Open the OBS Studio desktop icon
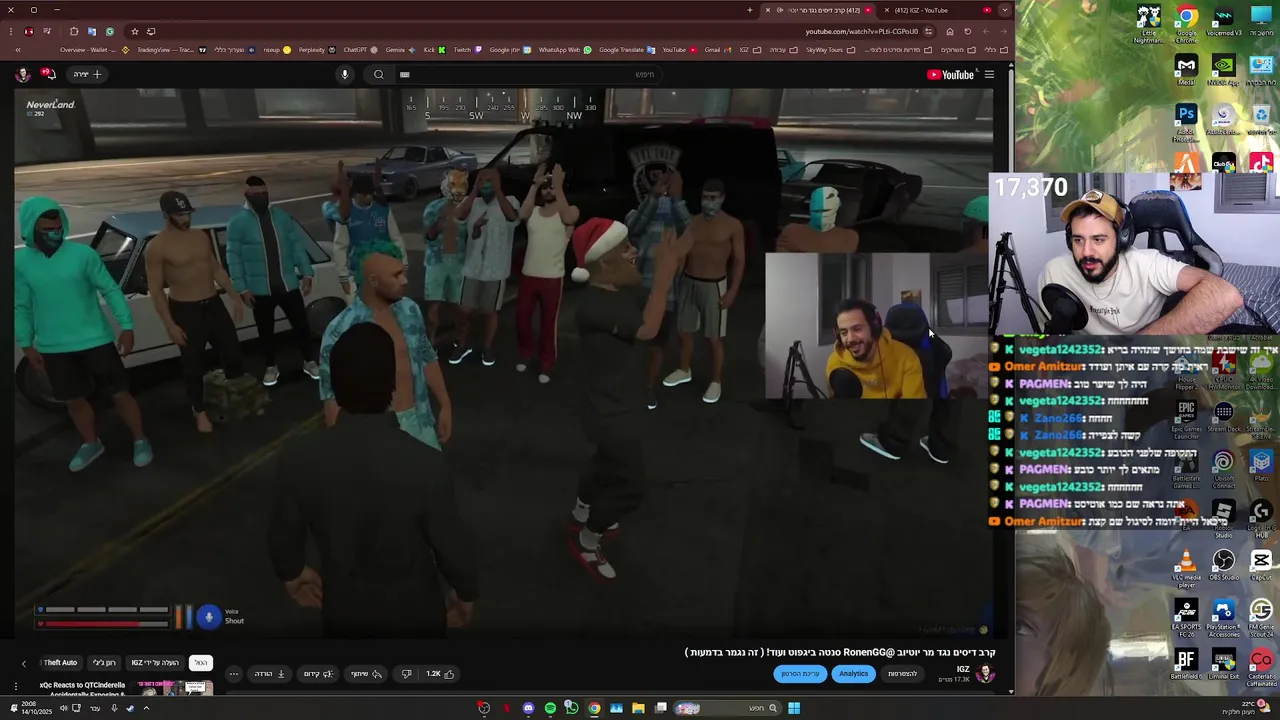The height and width of the screenshot is (720, 1280). coord(1224,566)
